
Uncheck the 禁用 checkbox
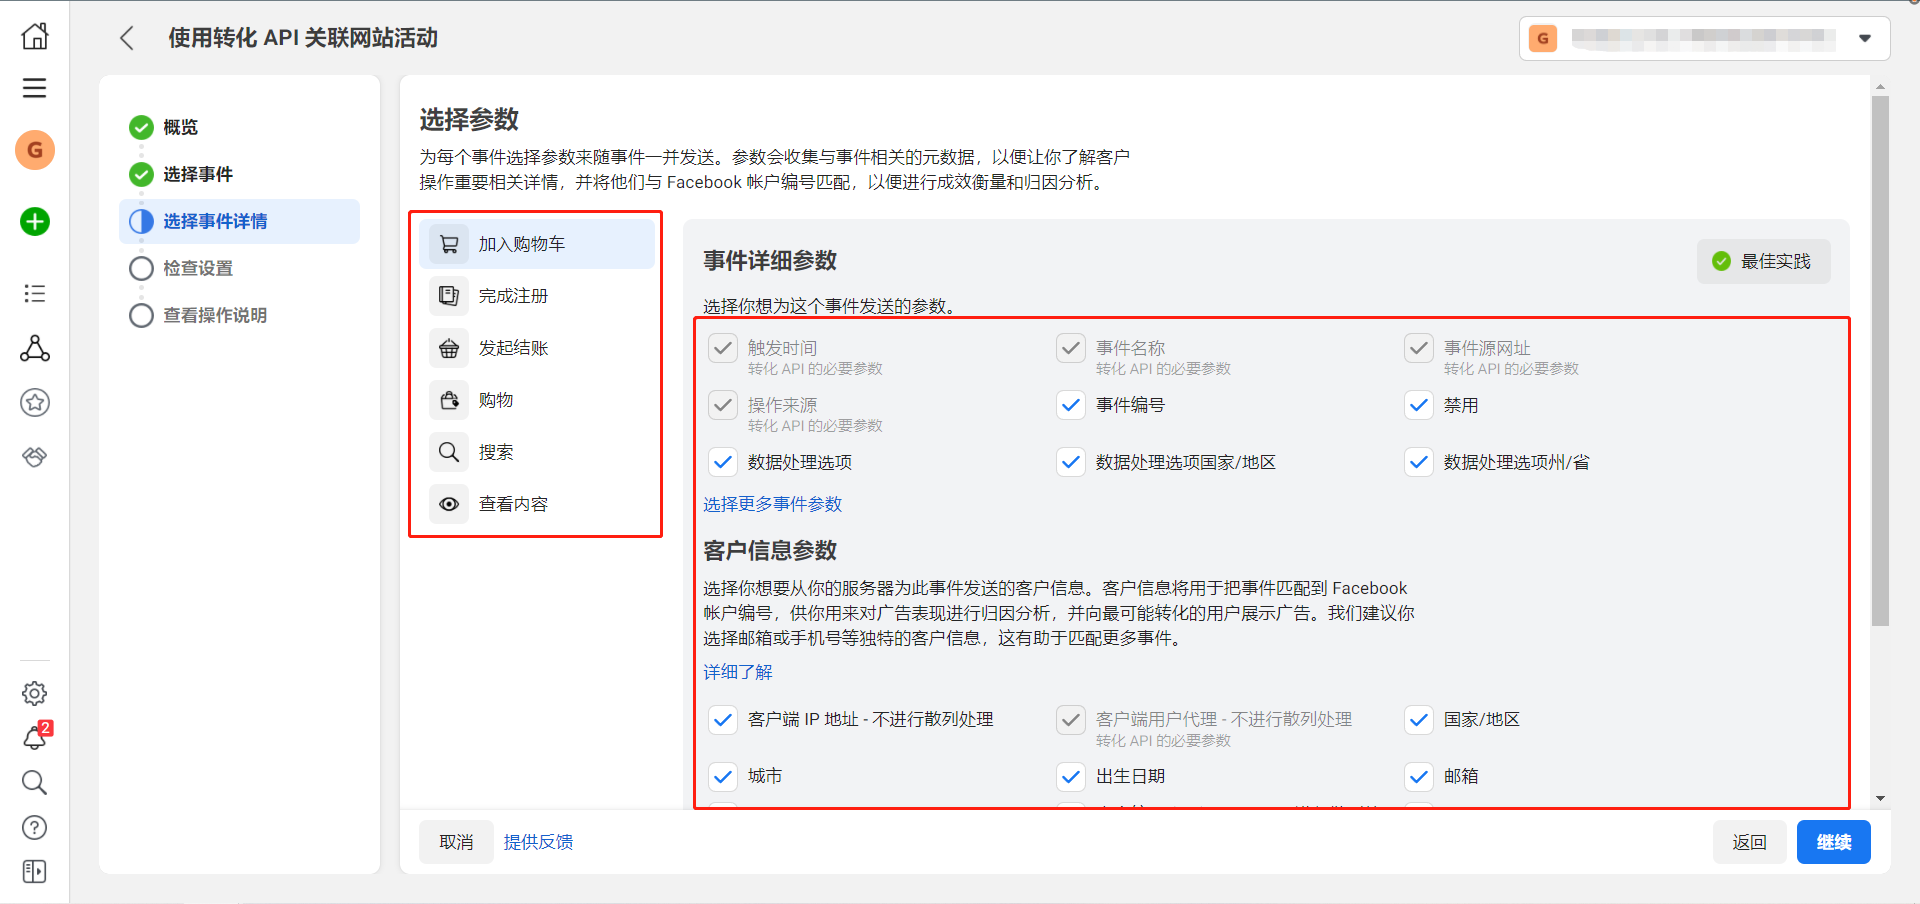pos(1419,405)
